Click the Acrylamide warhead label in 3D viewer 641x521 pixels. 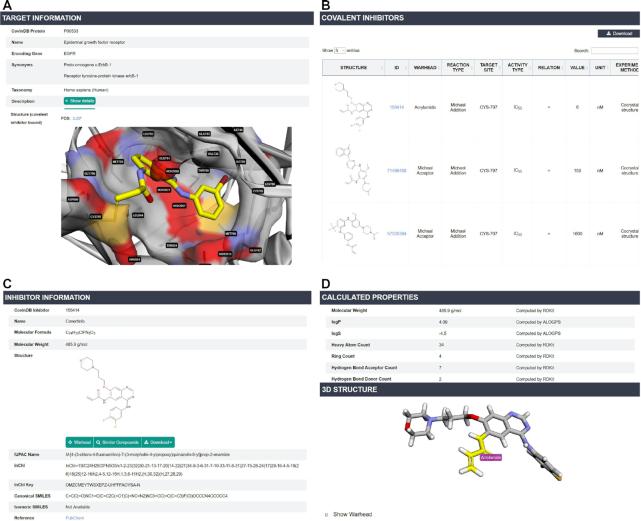491,427
